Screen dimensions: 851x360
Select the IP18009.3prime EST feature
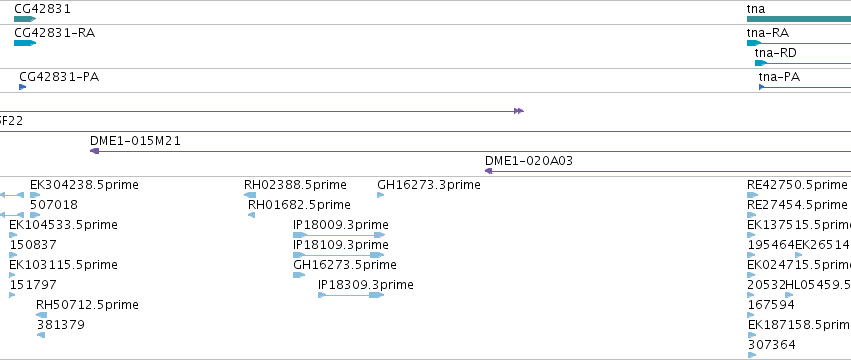339,235
